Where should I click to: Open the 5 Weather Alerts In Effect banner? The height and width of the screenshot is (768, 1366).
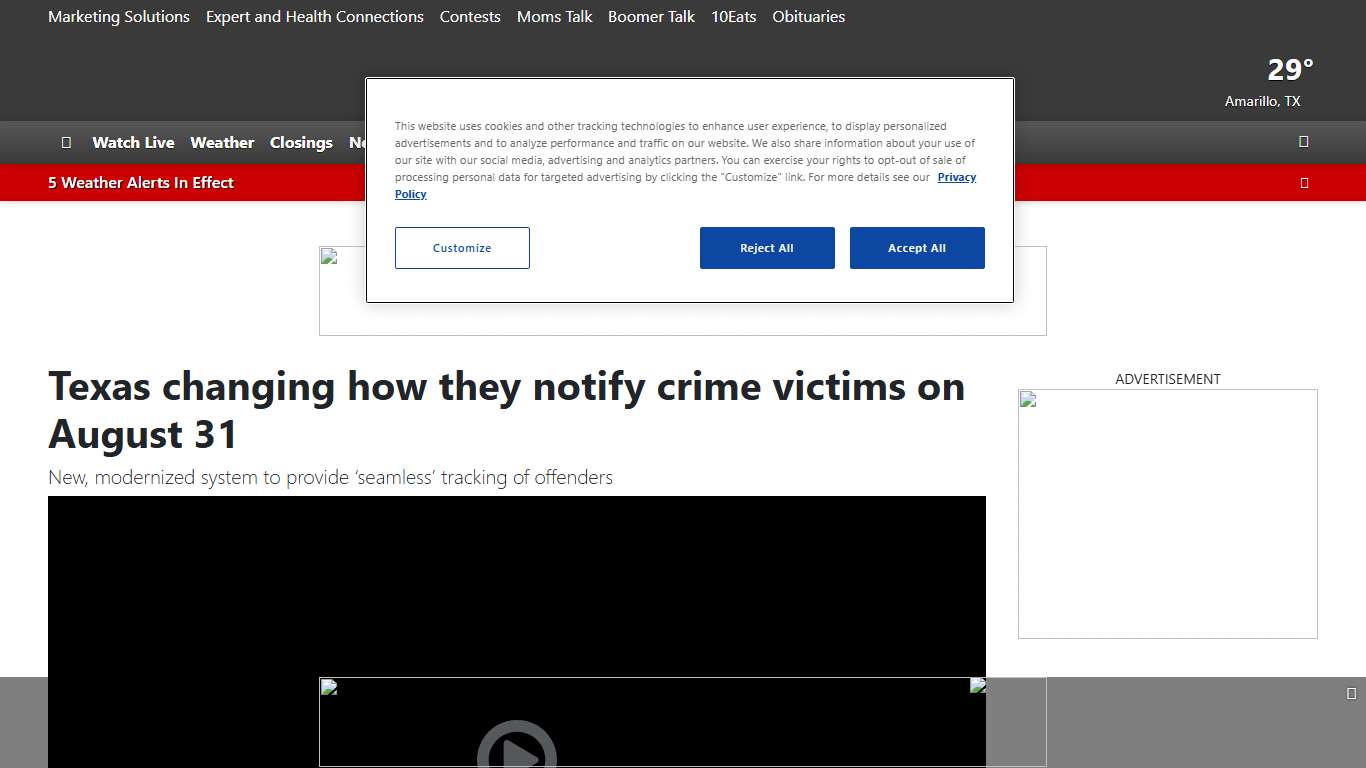pyautogui.click(x=141, y=183)
